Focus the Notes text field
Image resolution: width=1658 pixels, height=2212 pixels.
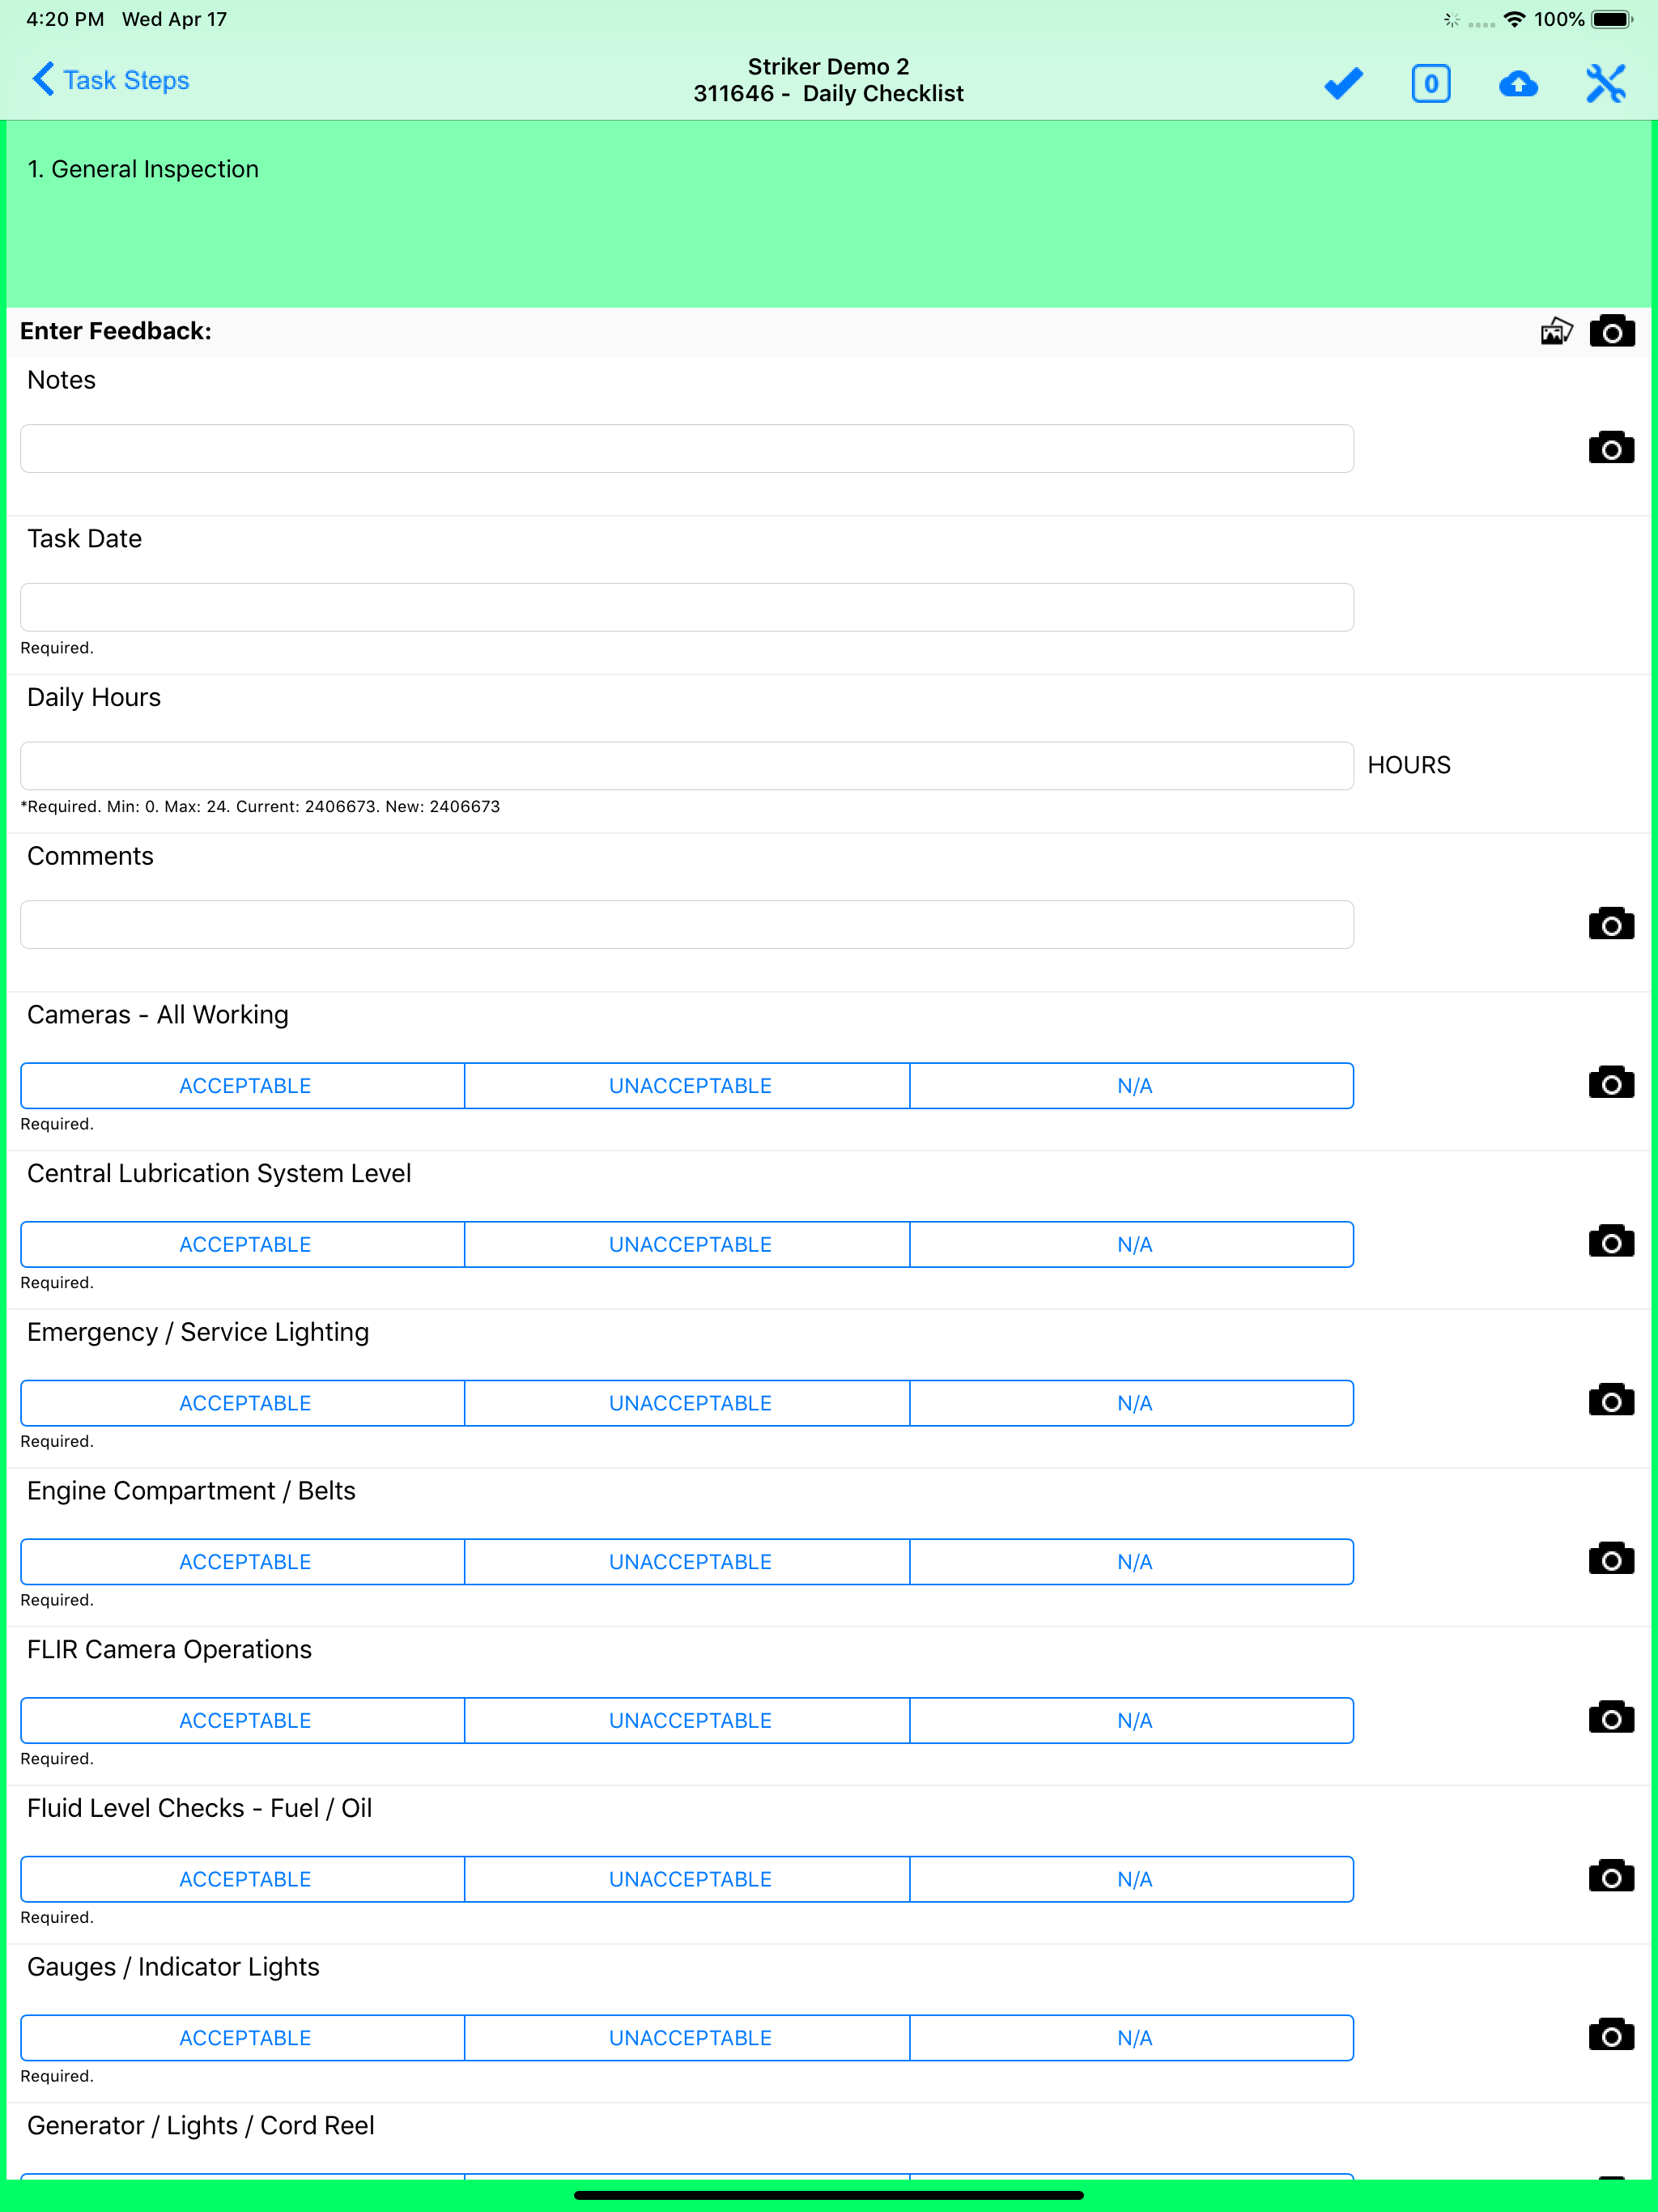click(687, 449)
